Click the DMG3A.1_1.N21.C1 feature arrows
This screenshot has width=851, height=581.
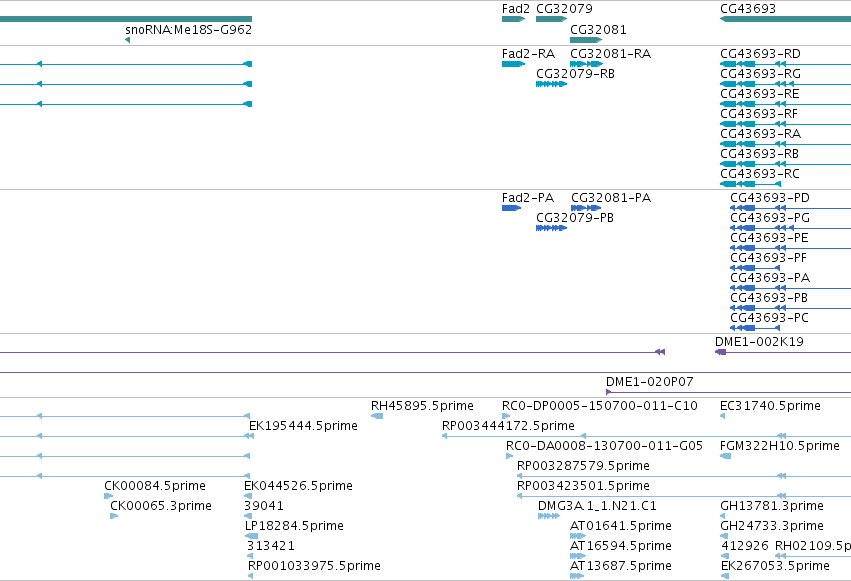[549, 516]
